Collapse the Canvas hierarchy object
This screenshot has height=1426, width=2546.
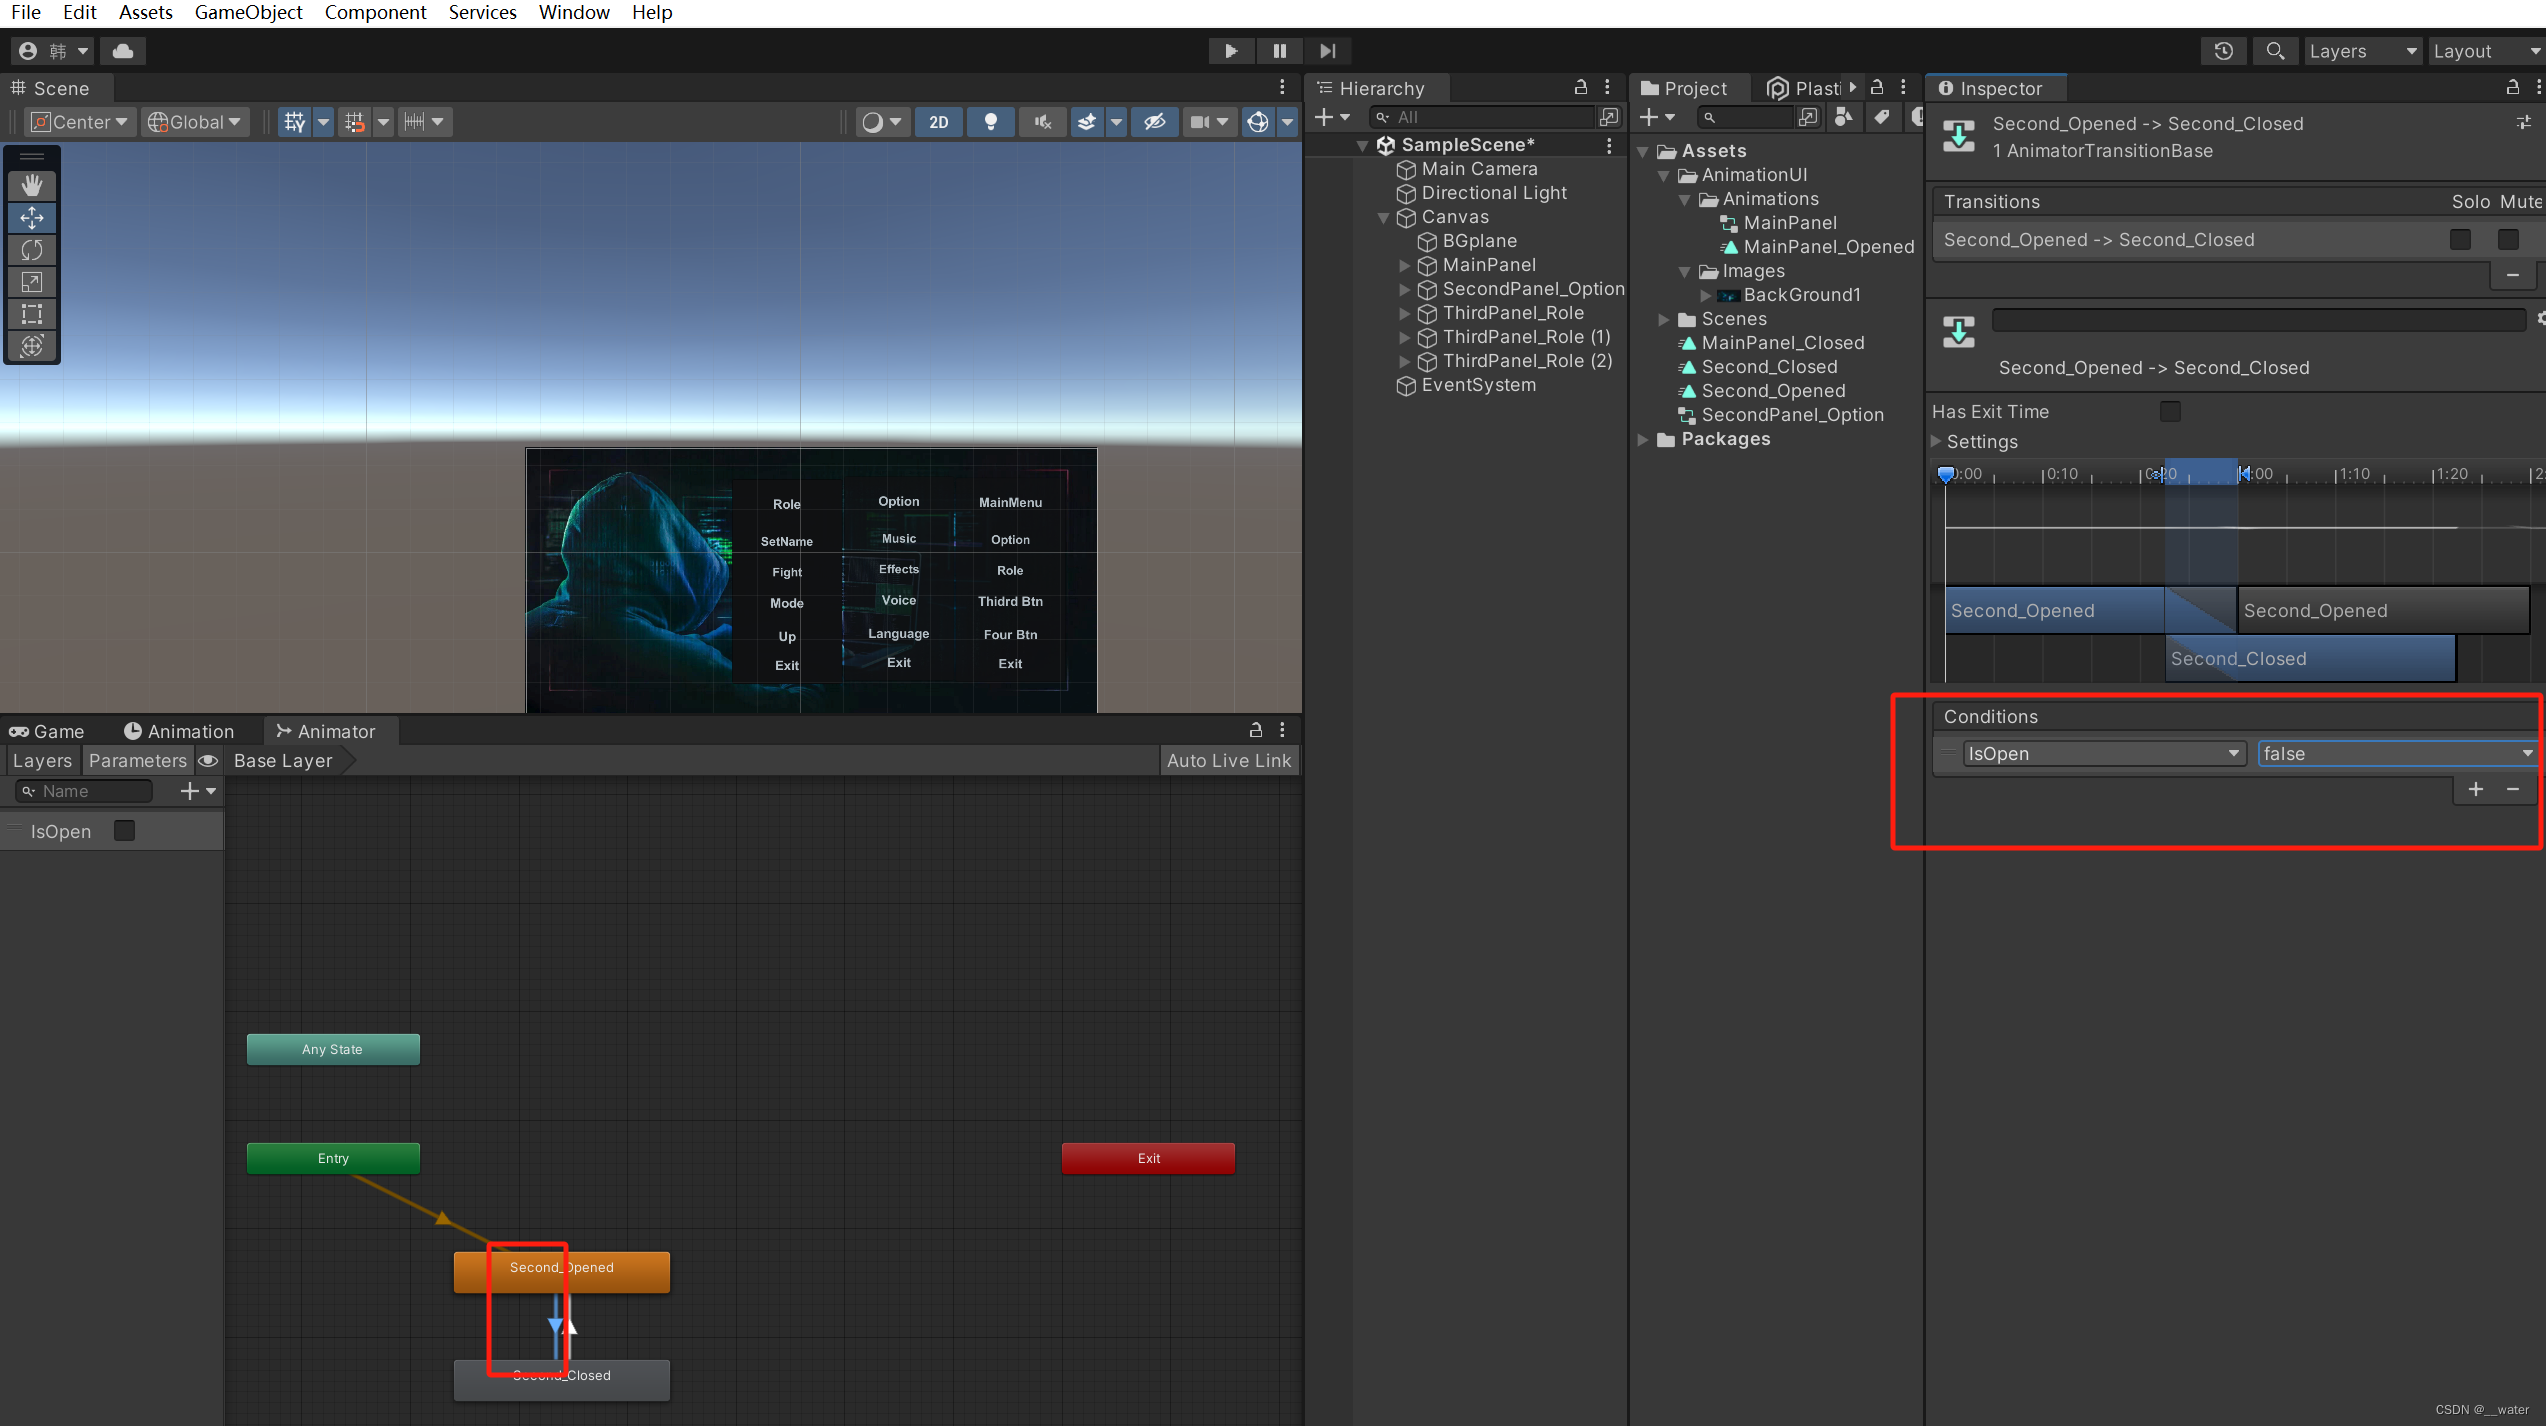[1384, 217]
